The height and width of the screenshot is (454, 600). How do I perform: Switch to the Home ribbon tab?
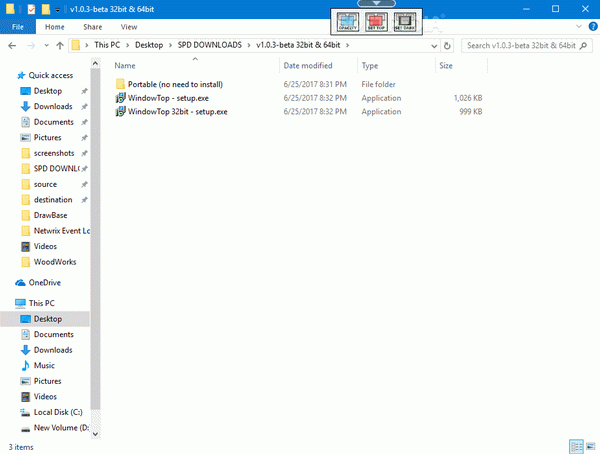pyautogui.click(x=55, y=27)
